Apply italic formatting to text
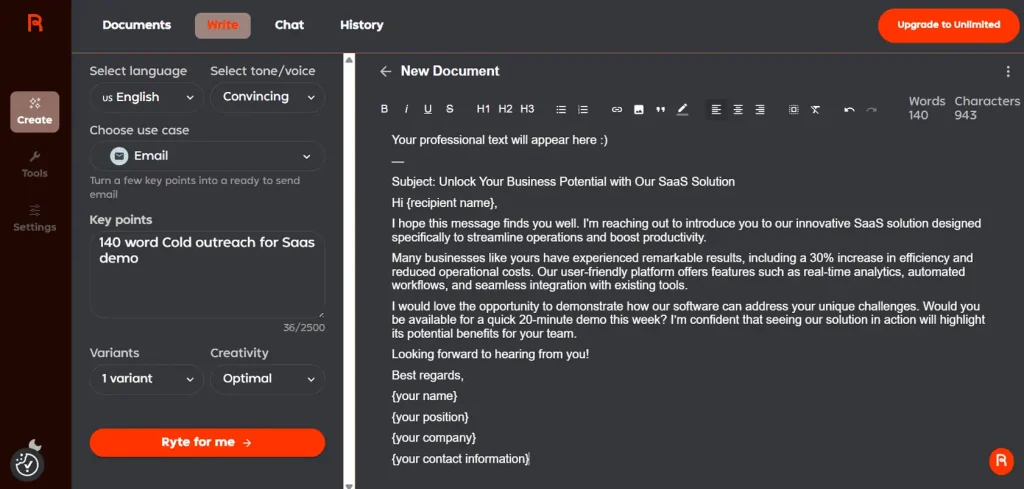 (x=406, y=109)
